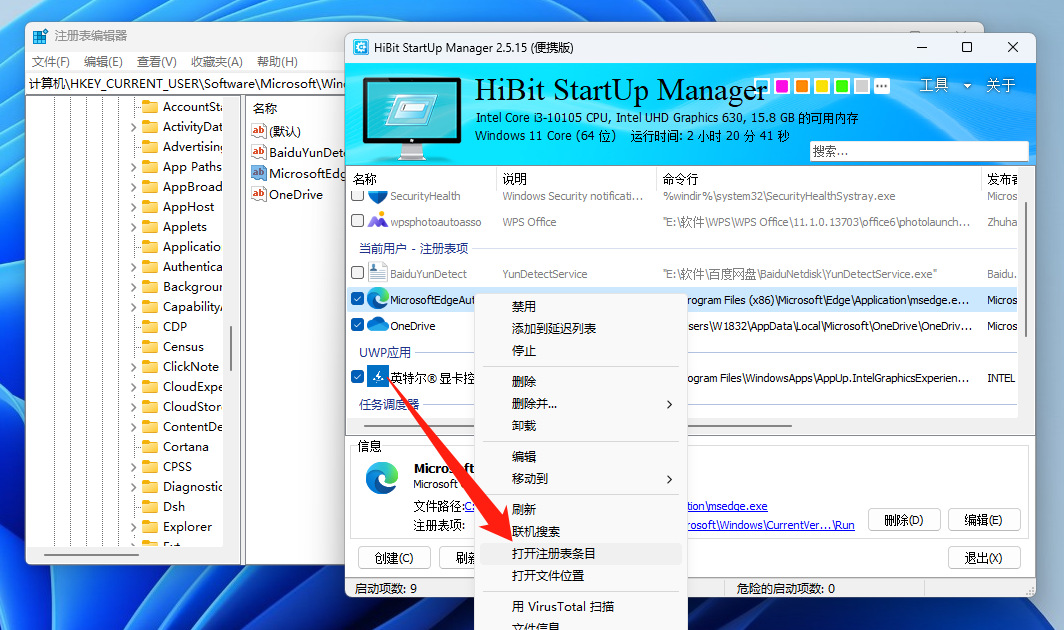The image size is (1064, 630).
Task: Click the large Edge icon in info panel
Action: point(382,478)
